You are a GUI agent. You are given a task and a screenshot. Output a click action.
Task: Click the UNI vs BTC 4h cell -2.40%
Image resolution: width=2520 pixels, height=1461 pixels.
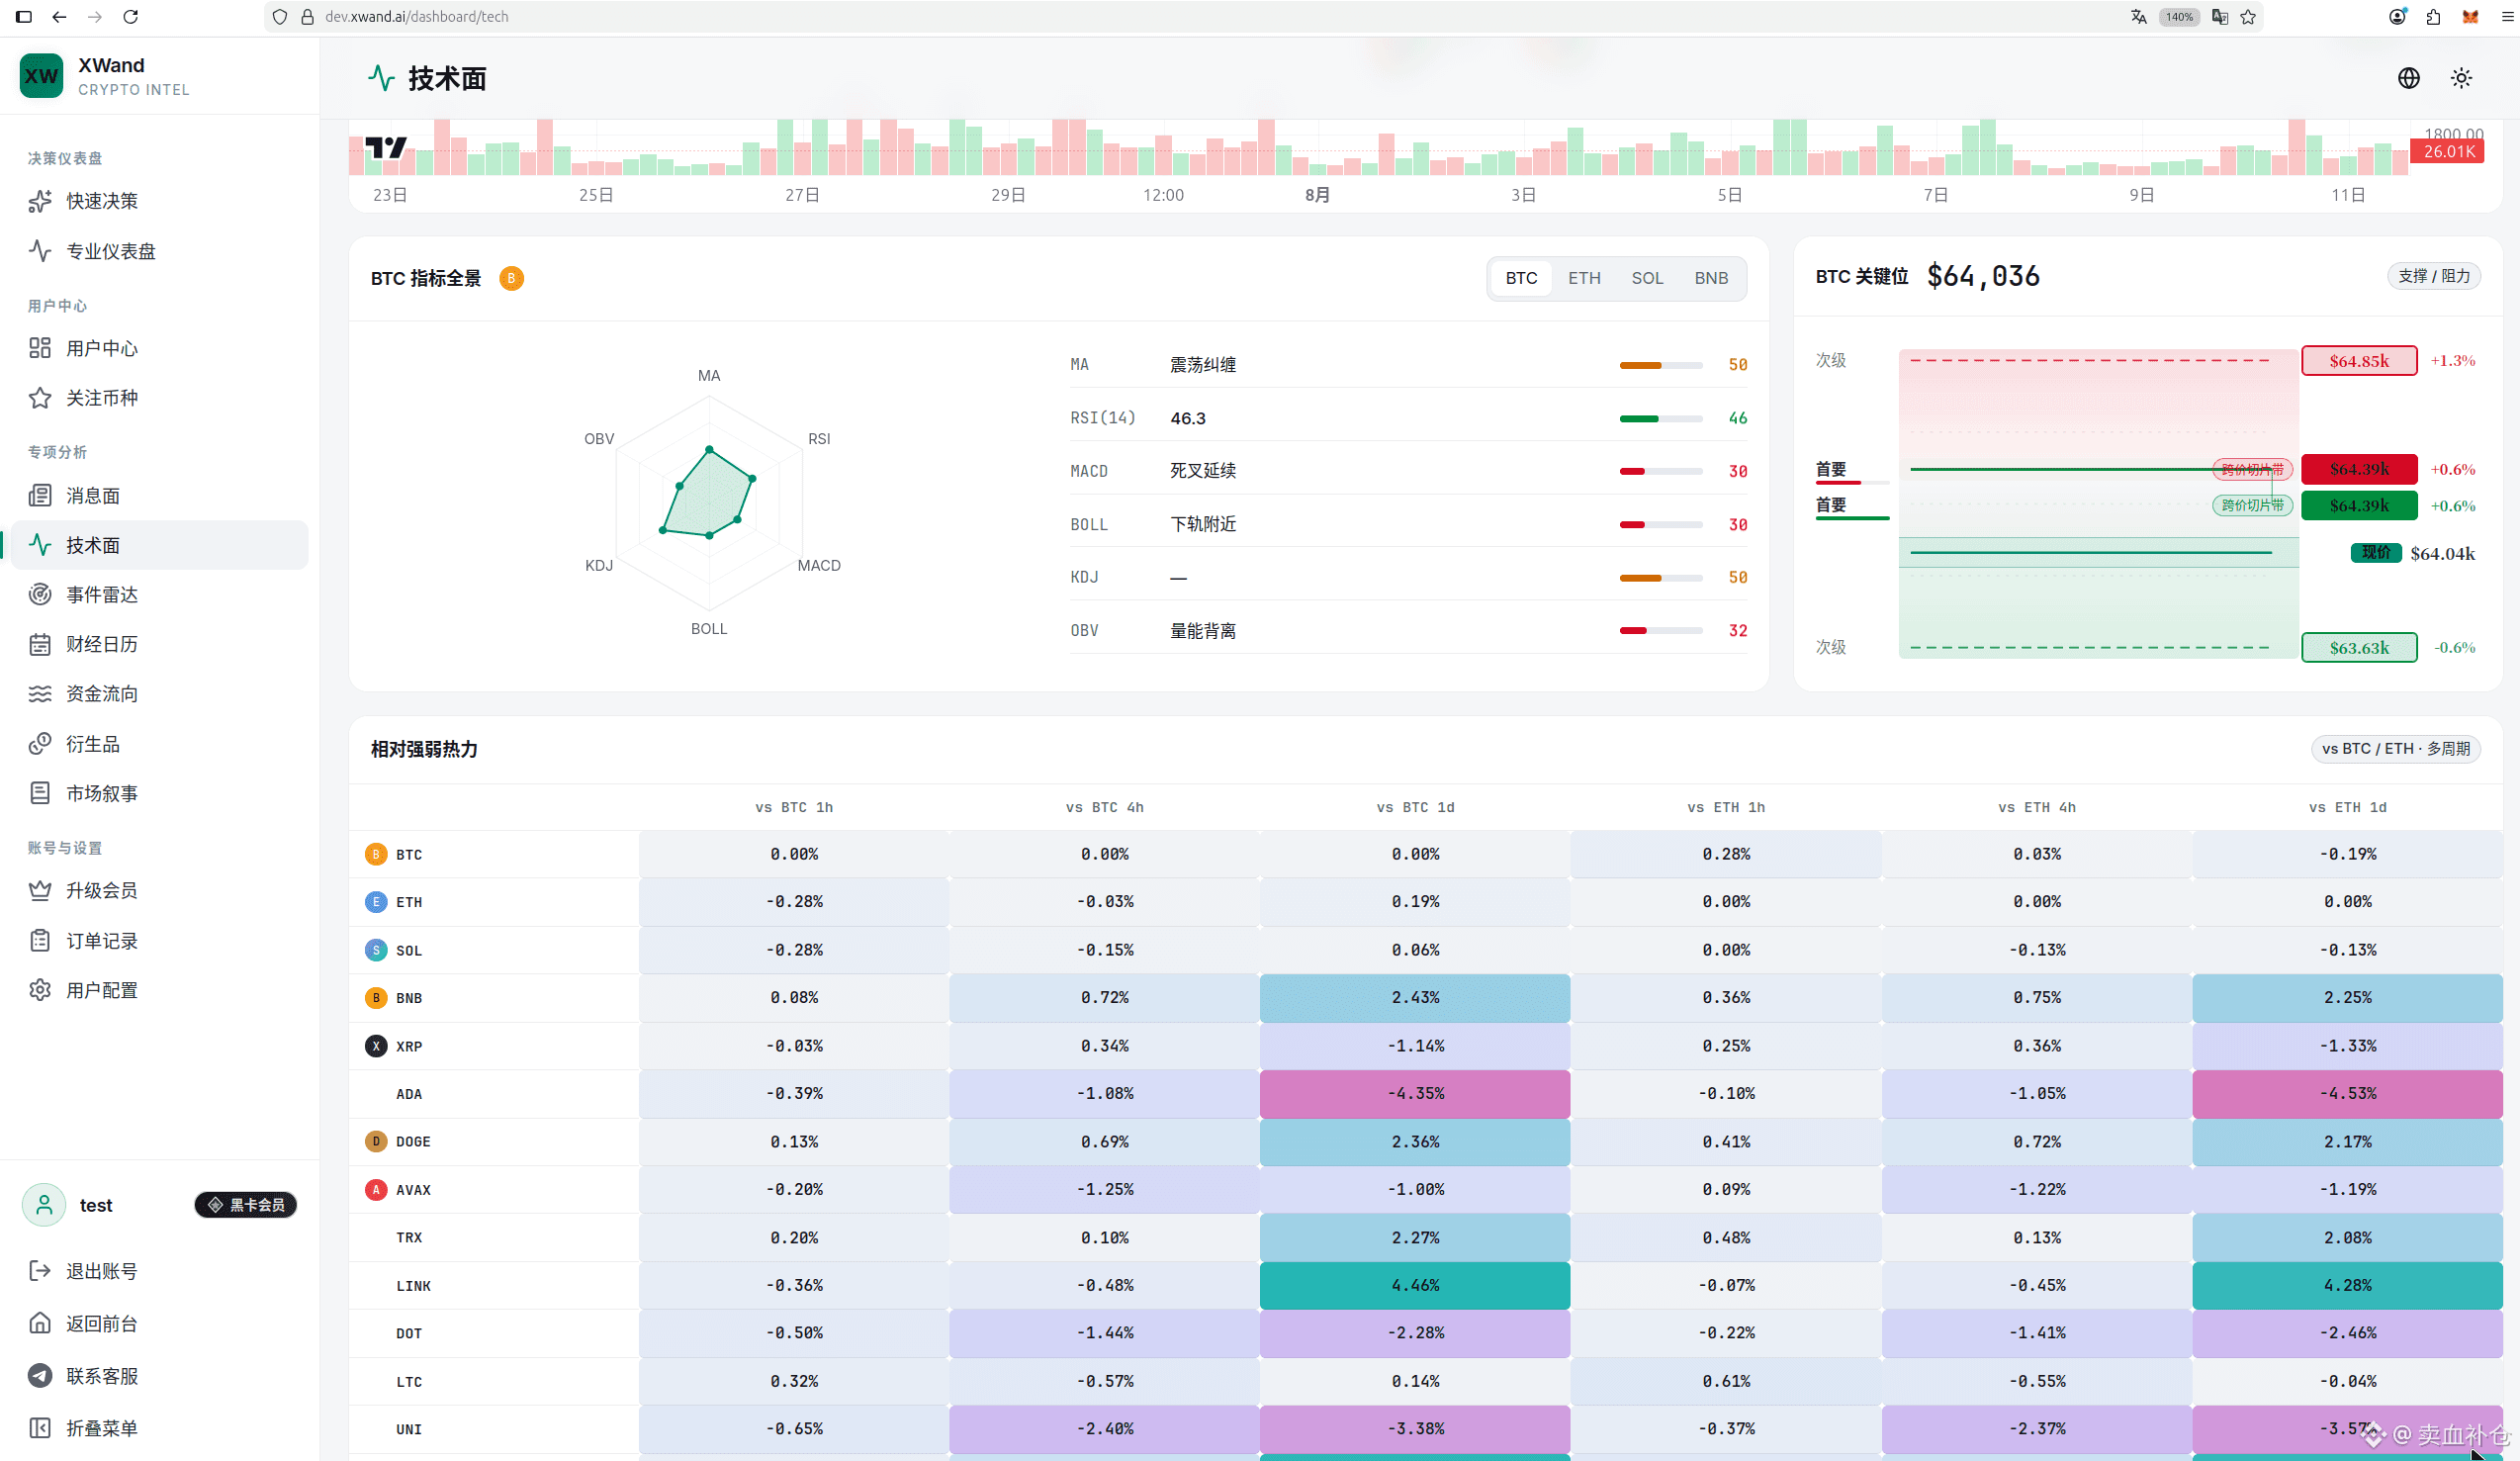(1104, 1429)
